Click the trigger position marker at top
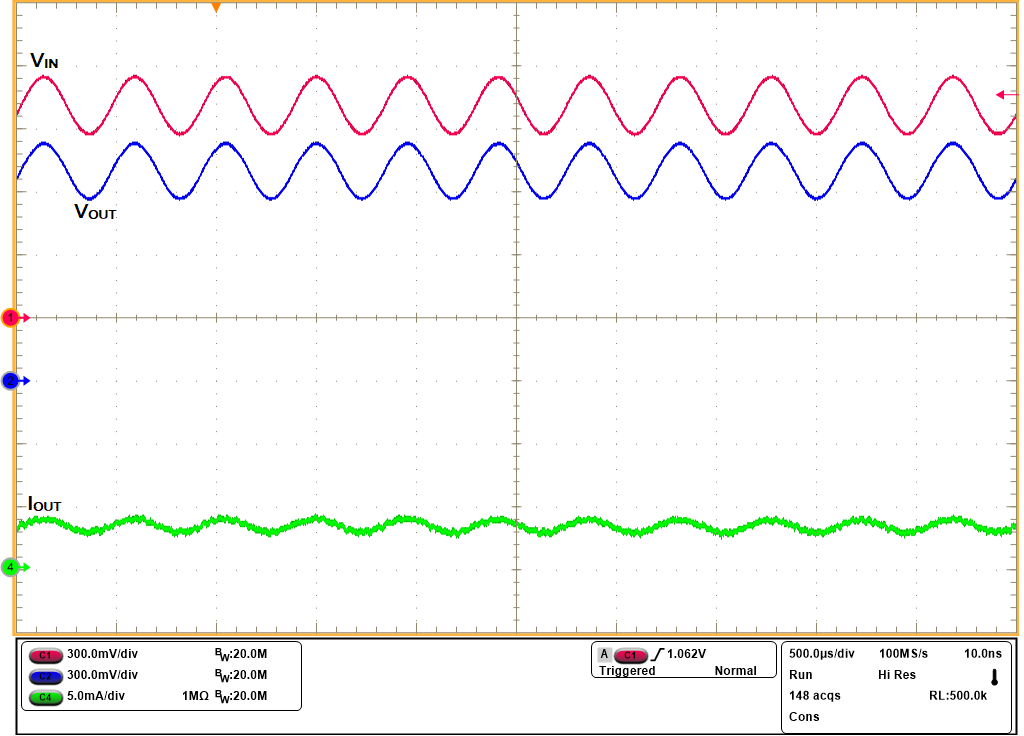Image resolution: width=1024 pixels, height=736 pixels. click(x=218, y=8)
